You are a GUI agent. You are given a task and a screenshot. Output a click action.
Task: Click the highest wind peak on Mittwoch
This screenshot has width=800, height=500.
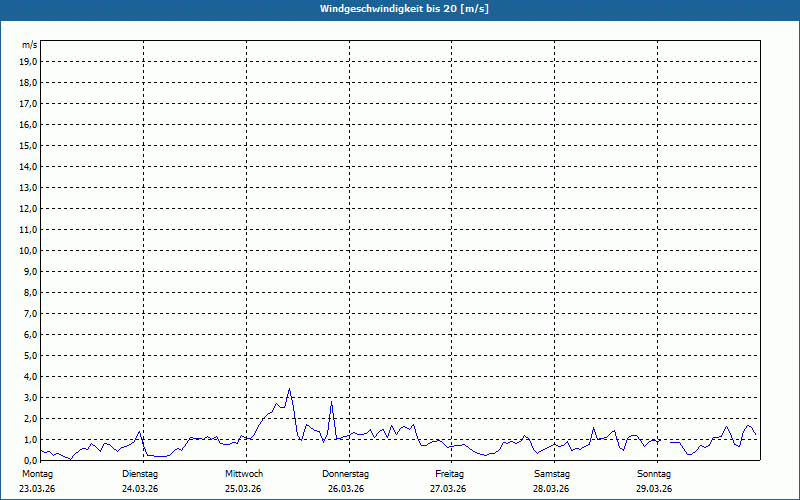pyautogui.click(x=289, y=389)
